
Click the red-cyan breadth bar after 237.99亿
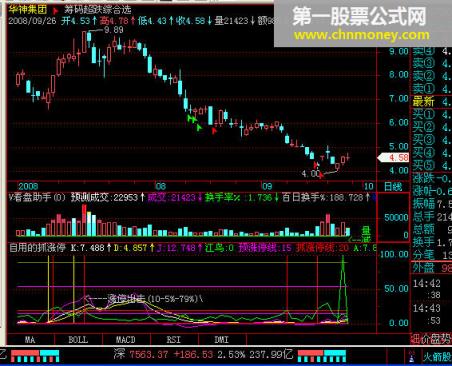pos(322,356)
